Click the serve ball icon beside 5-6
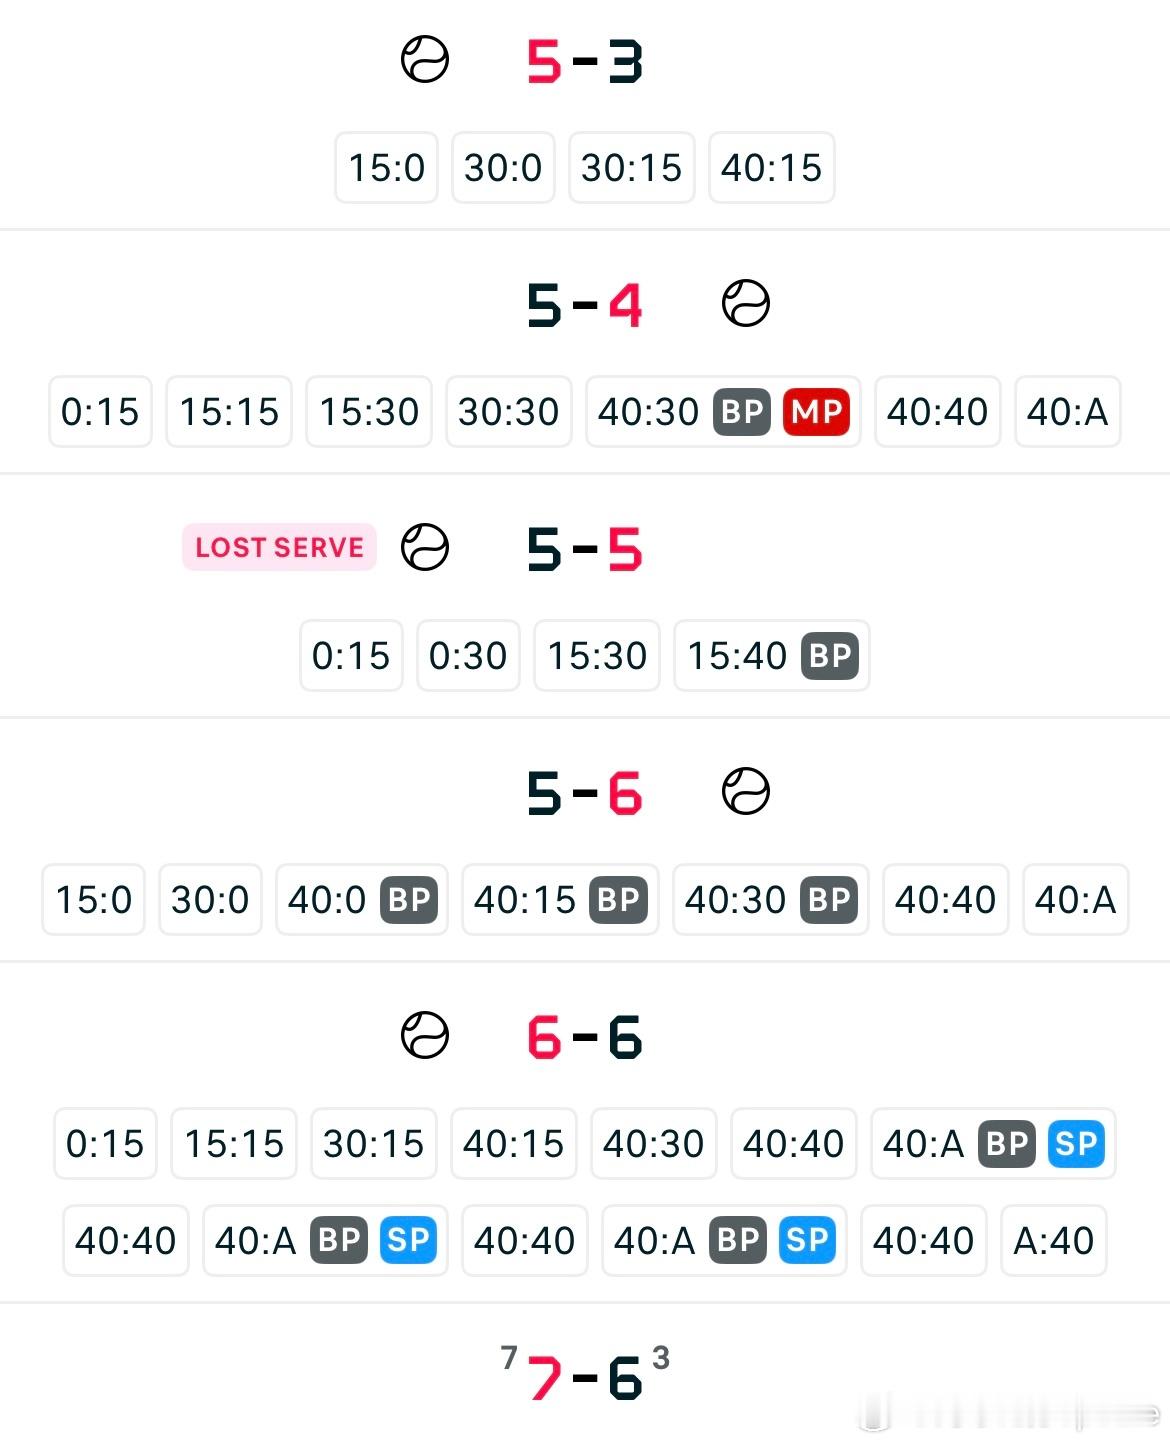The width and height of the screenshot is (1170, 1444). 746,792
